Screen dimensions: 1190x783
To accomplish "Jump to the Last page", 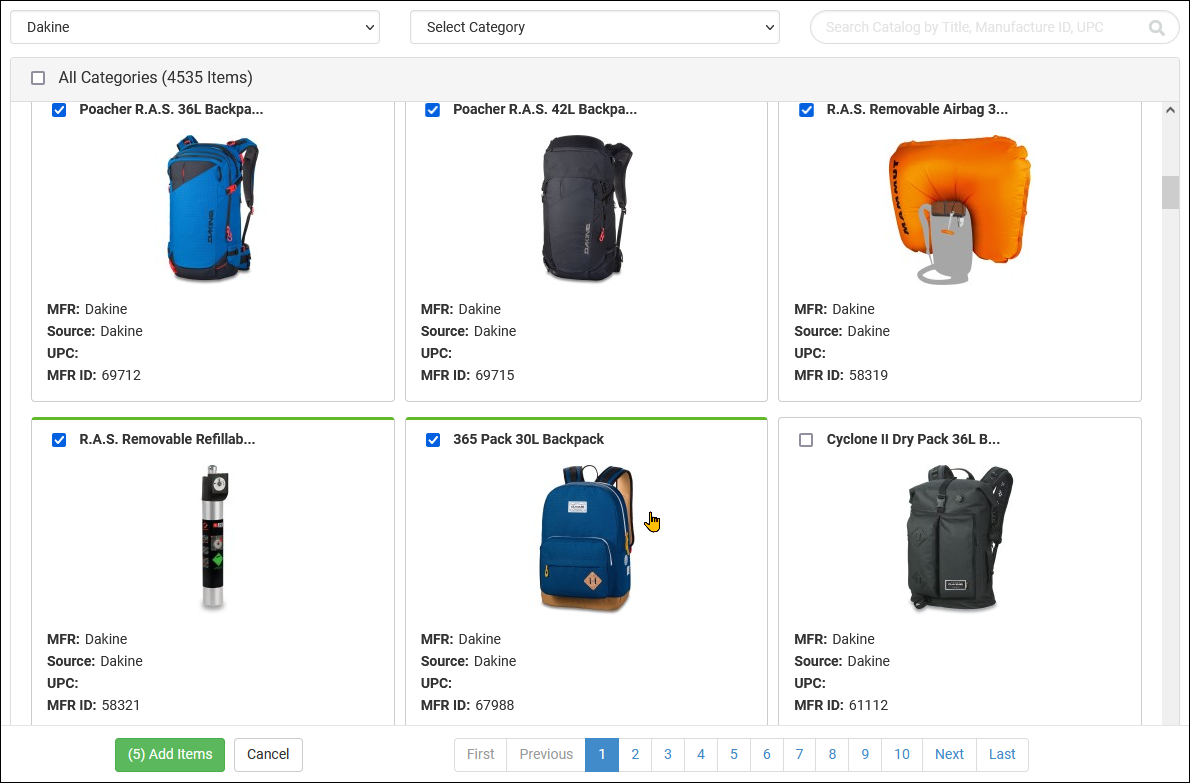I will coord(1002,755).
